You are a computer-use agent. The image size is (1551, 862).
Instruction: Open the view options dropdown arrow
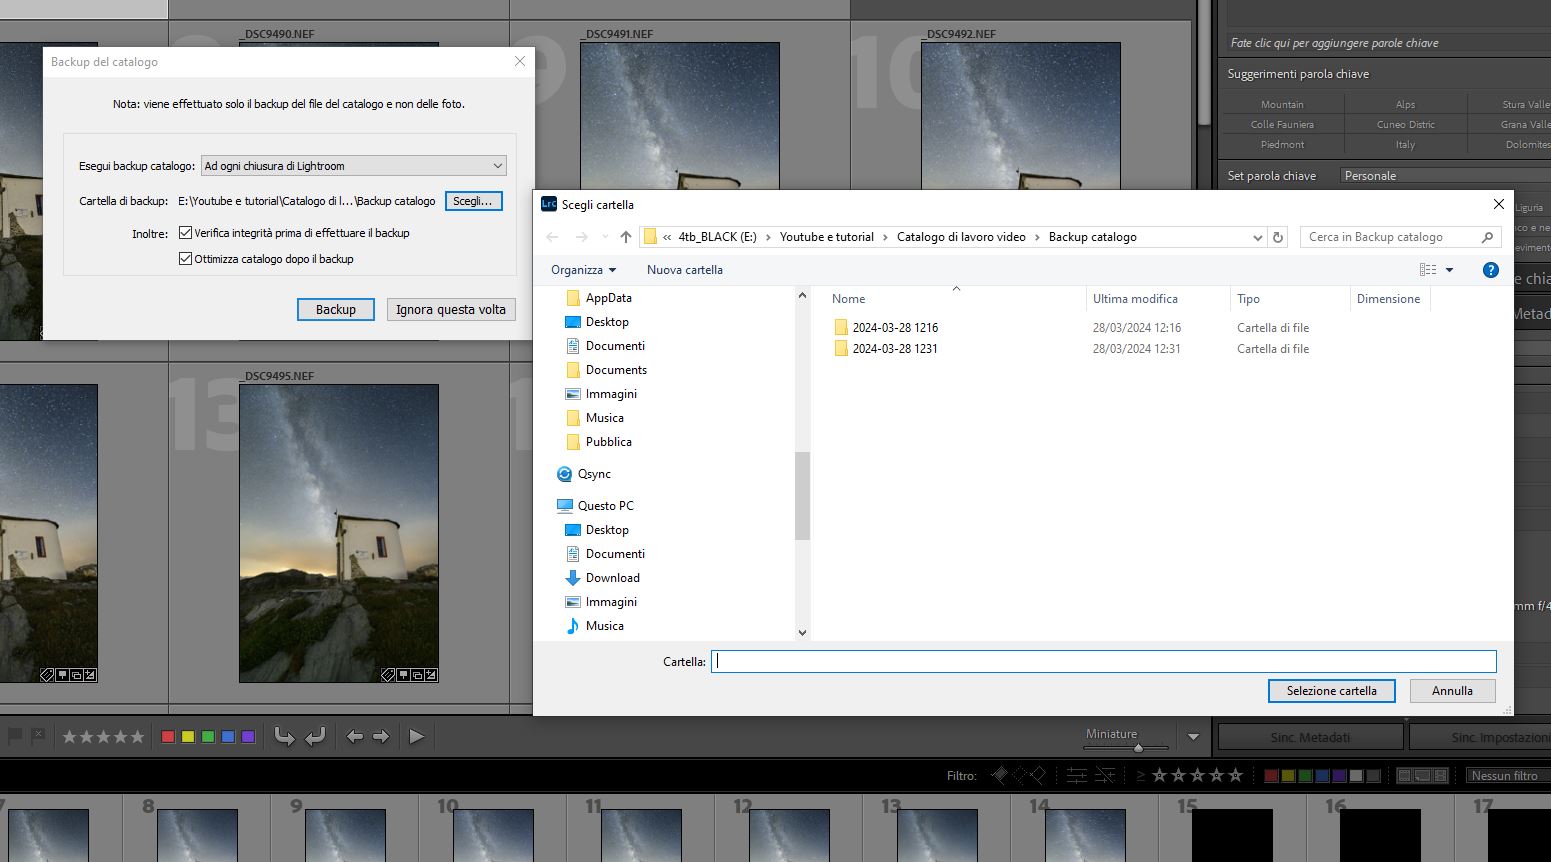tap(1449, 270)
